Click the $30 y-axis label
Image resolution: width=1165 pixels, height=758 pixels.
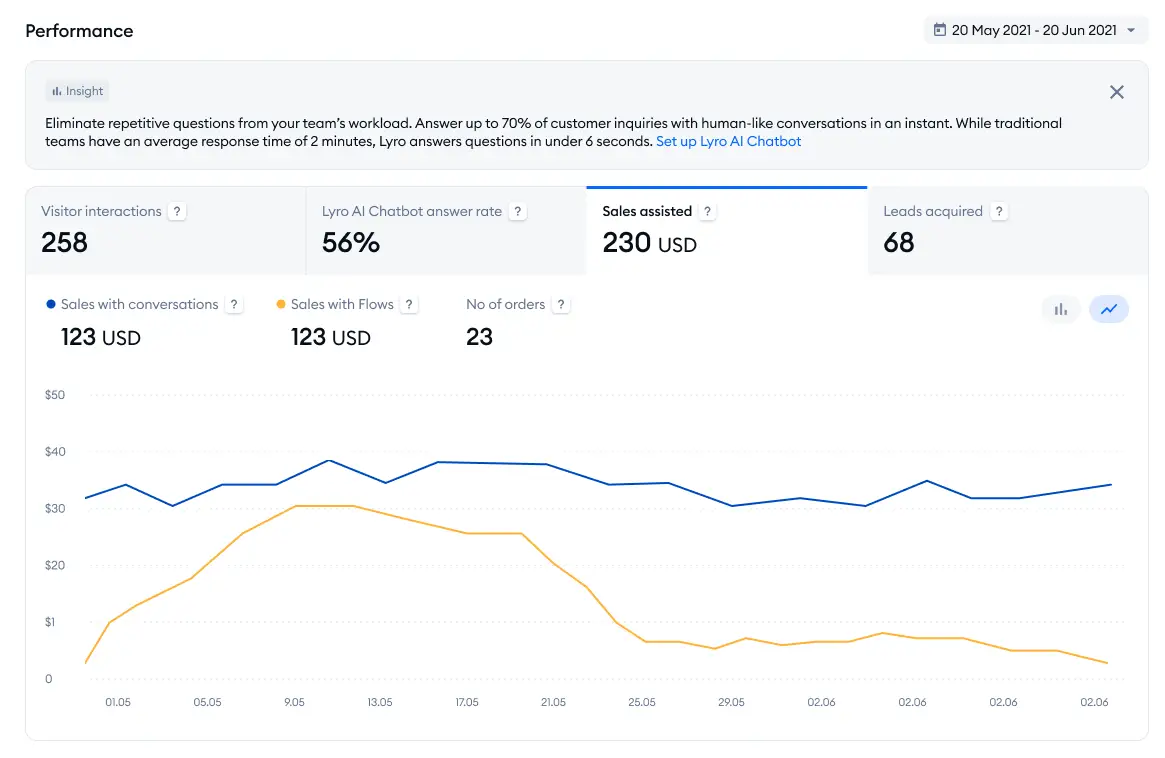click(55, 508)
